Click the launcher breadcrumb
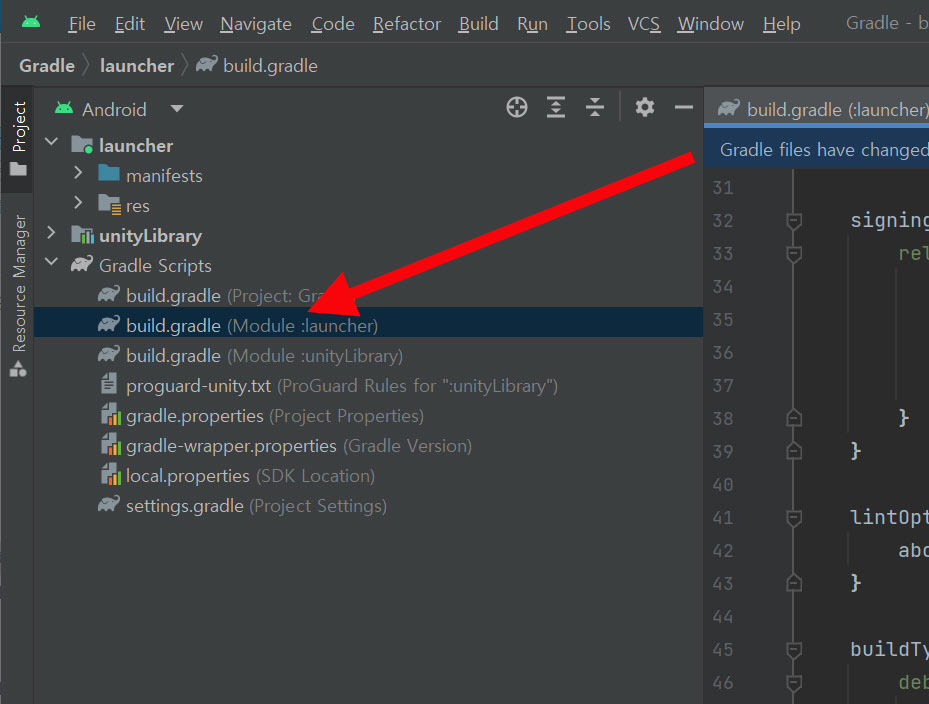929x704 pixels. coord(137,65)
